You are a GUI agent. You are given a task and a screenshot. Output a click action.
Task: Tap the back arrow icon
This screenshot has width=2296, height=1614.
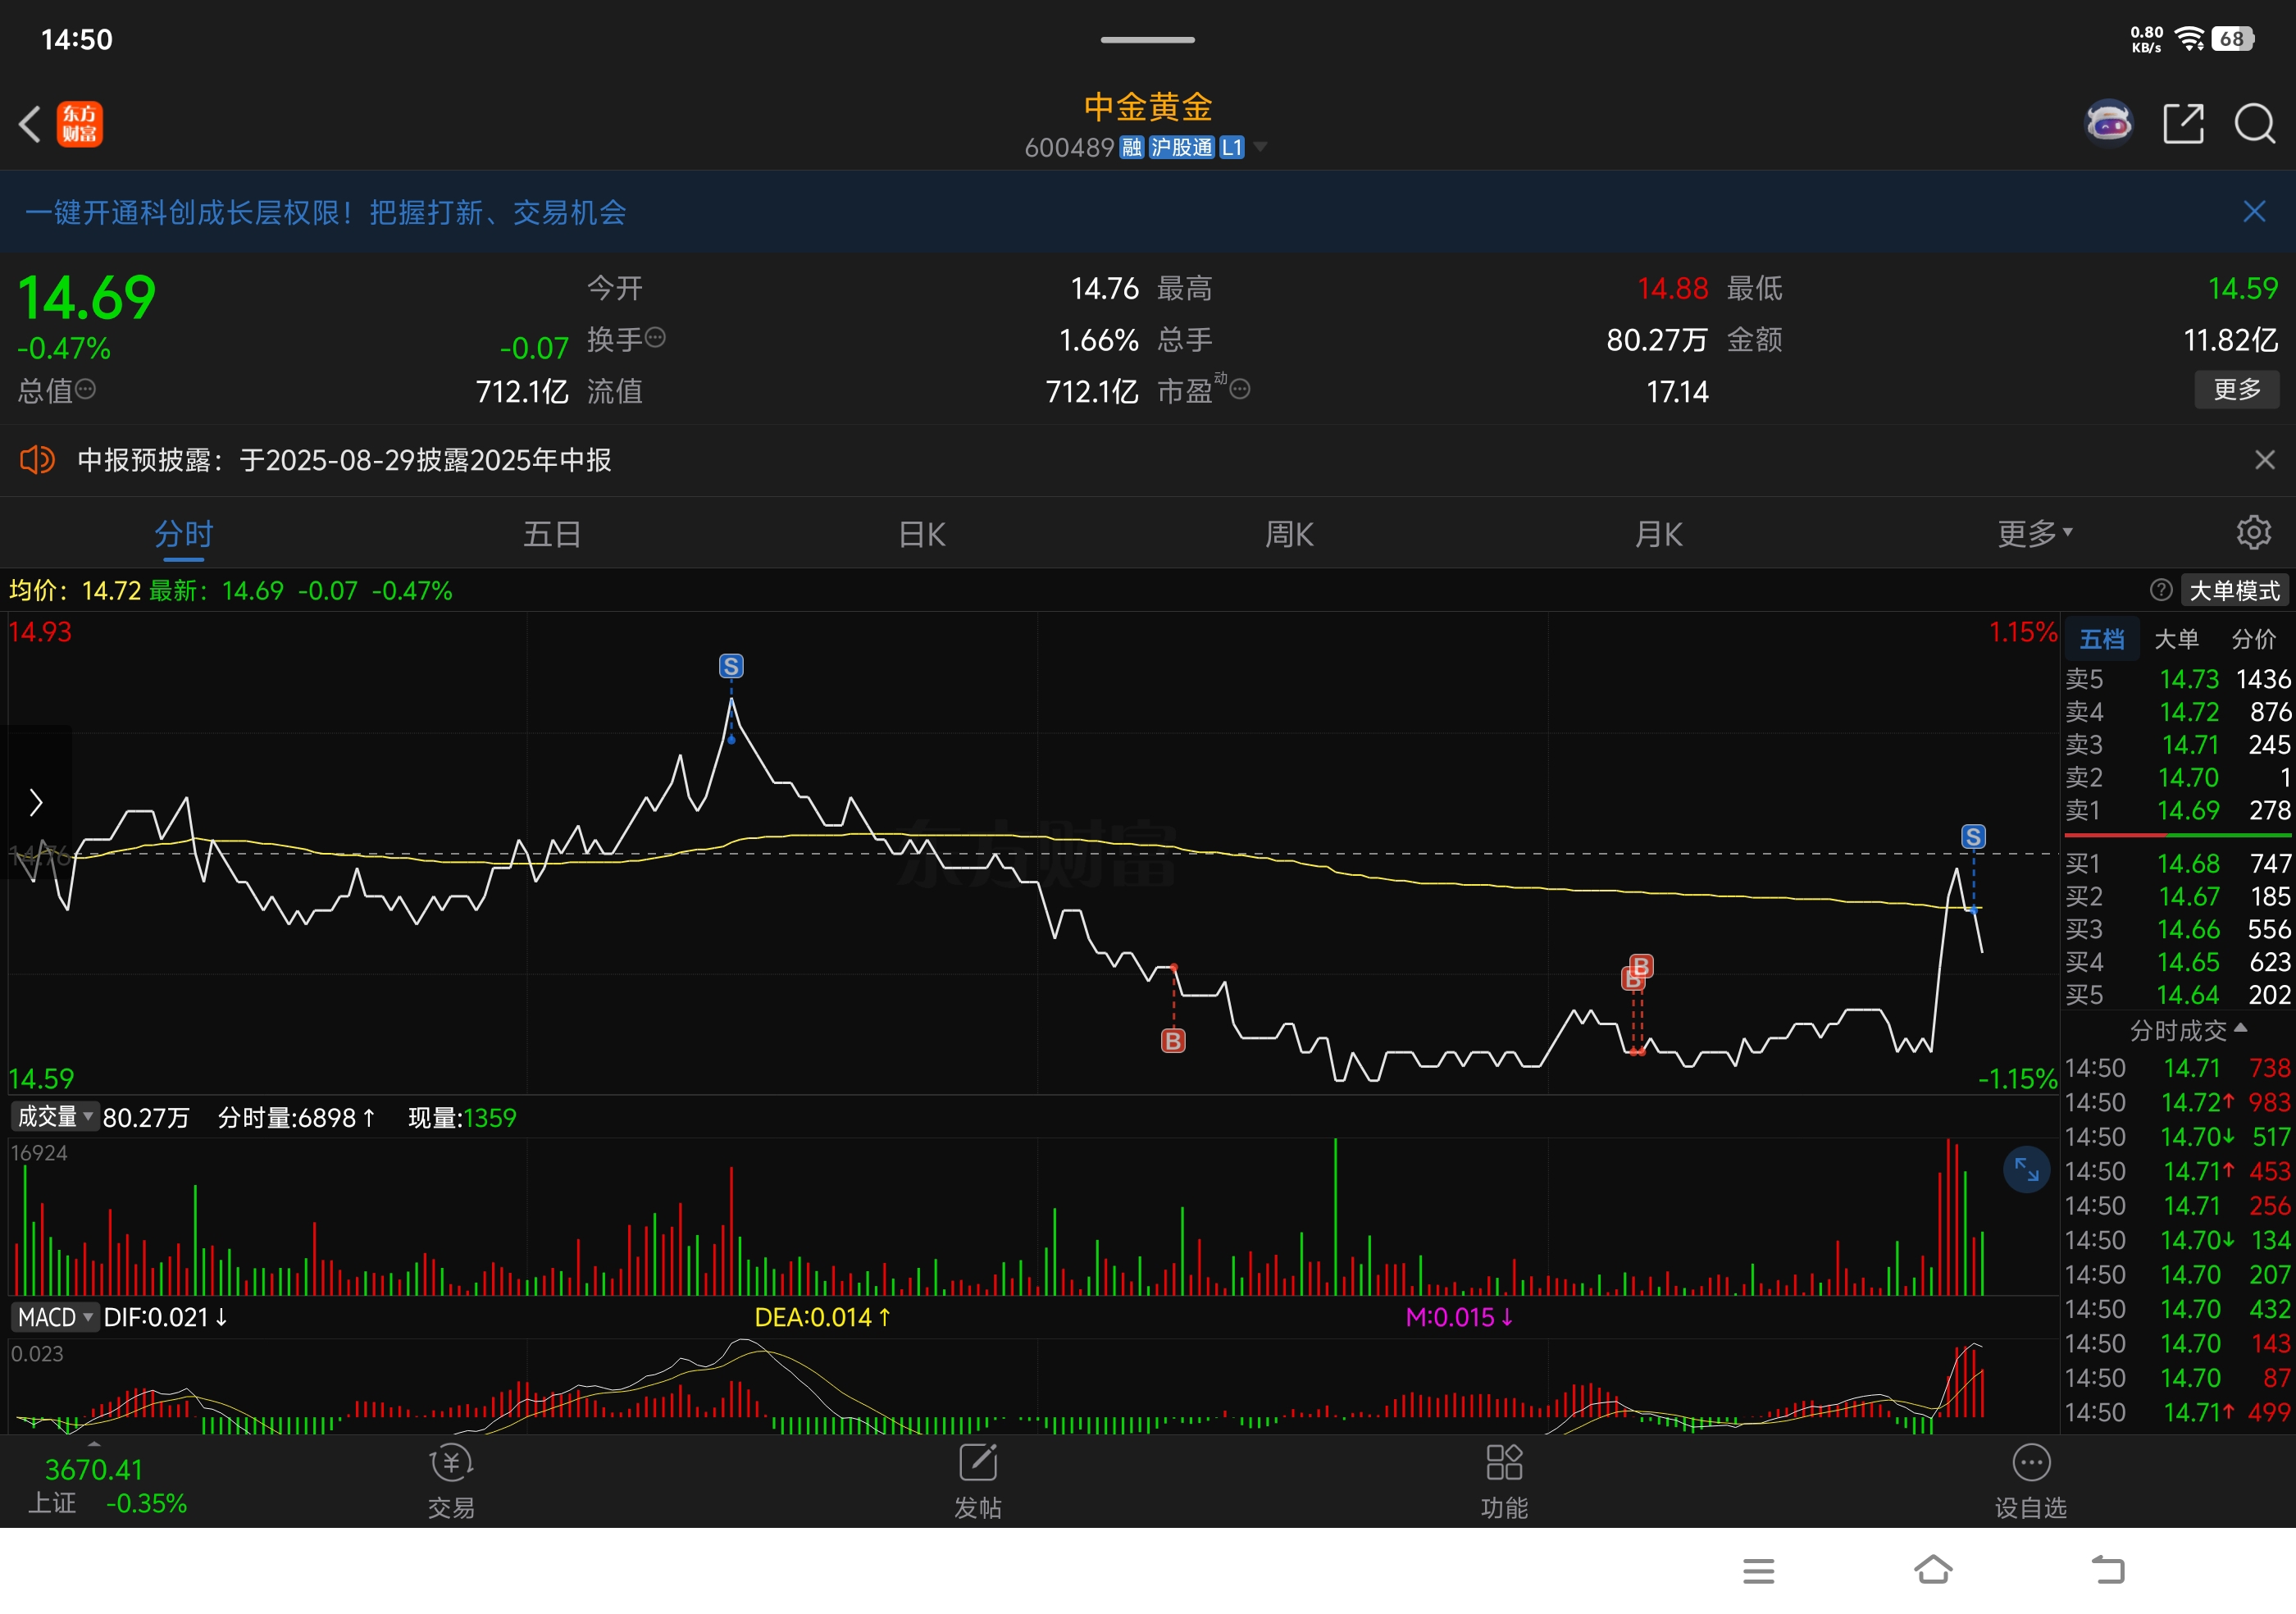tap(30, 125)
